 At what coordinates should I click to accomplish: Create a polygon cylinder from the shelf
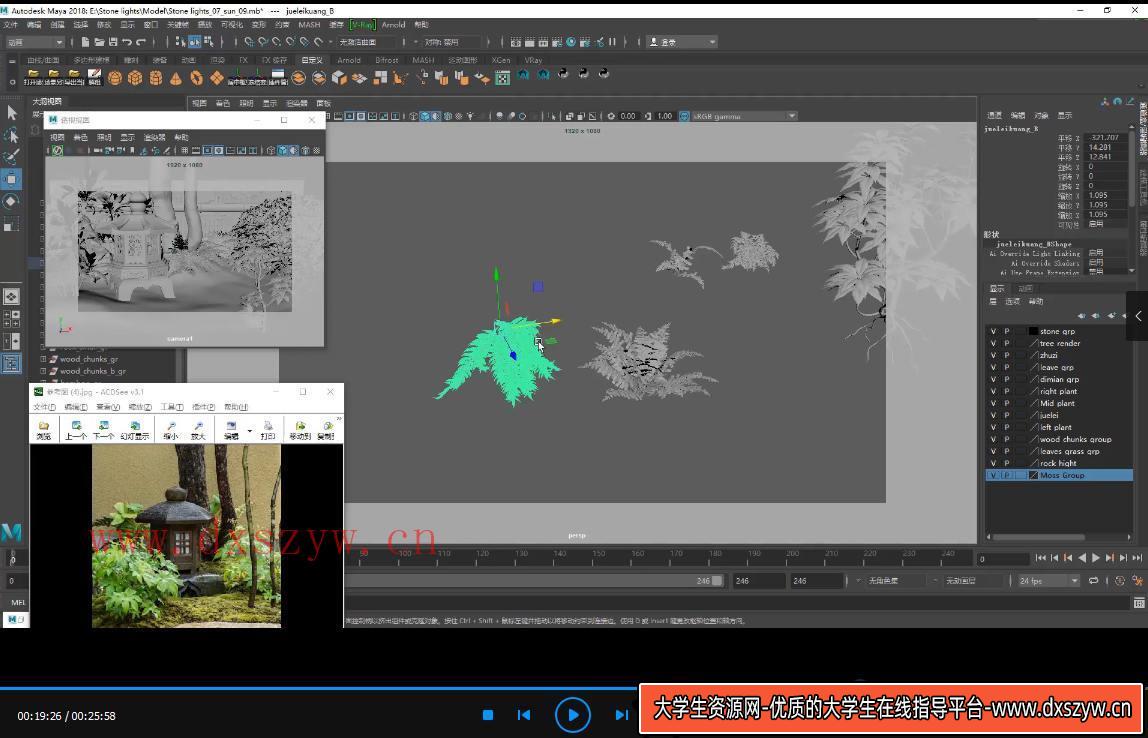[155, 78]
